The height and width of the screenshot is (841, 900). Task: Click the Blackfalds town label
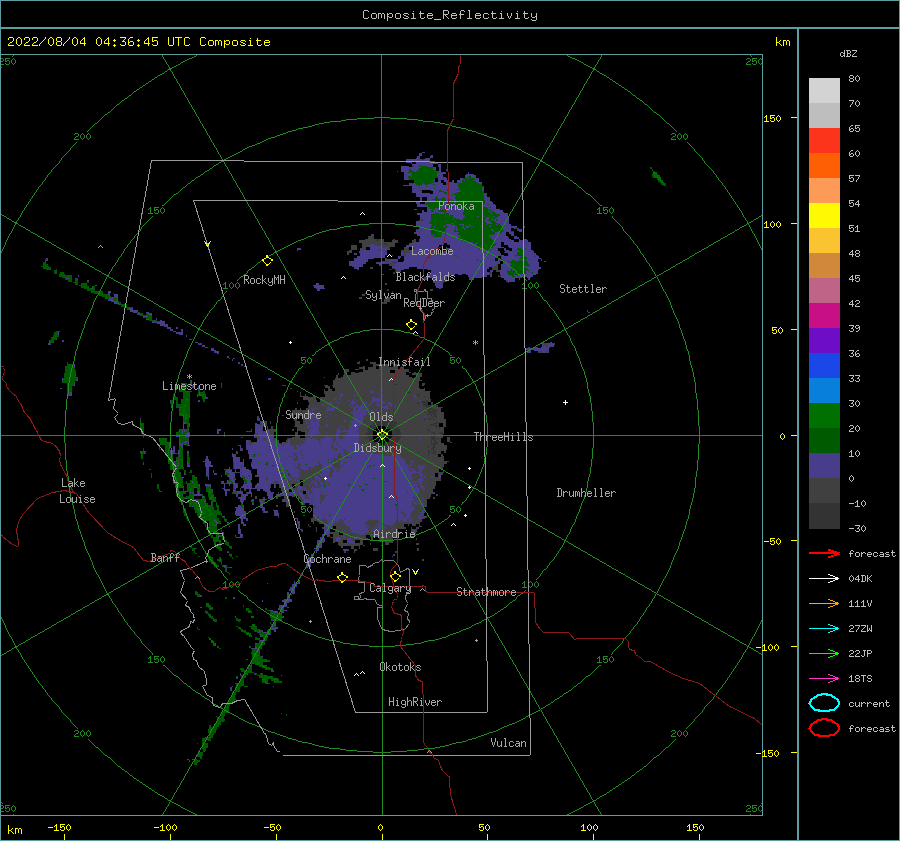(425, 277)
